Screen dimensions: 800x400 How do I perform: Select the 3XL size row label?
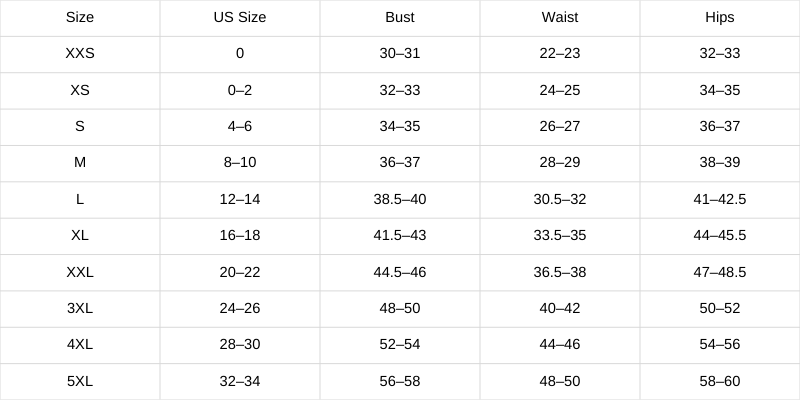pos(80,308)
